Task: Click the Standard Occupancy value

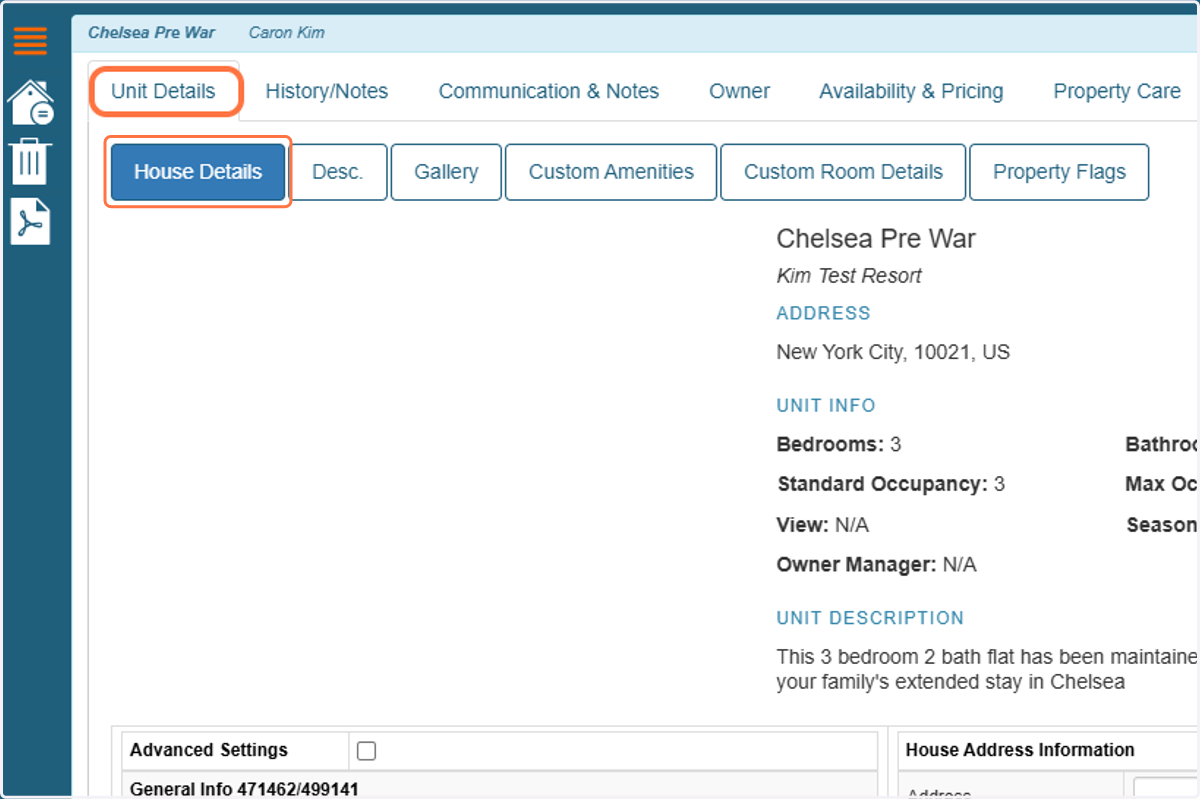Action: [x=999, y=484]
